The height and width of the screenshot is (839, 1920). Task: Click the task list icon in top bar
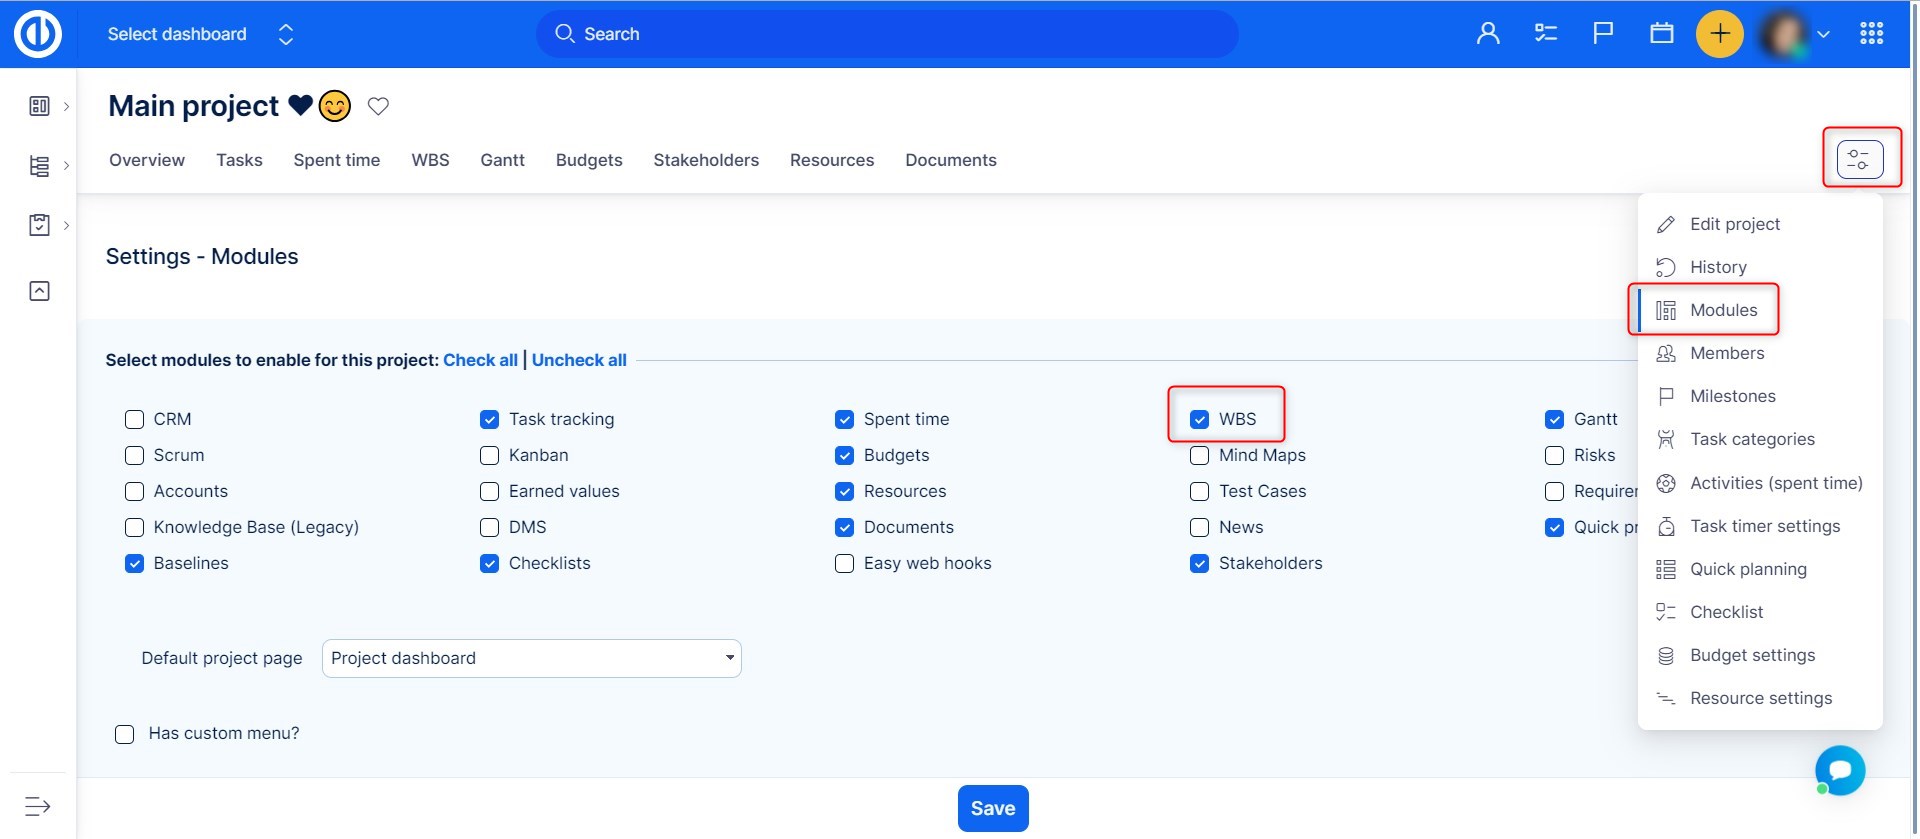coord(1546,34)
